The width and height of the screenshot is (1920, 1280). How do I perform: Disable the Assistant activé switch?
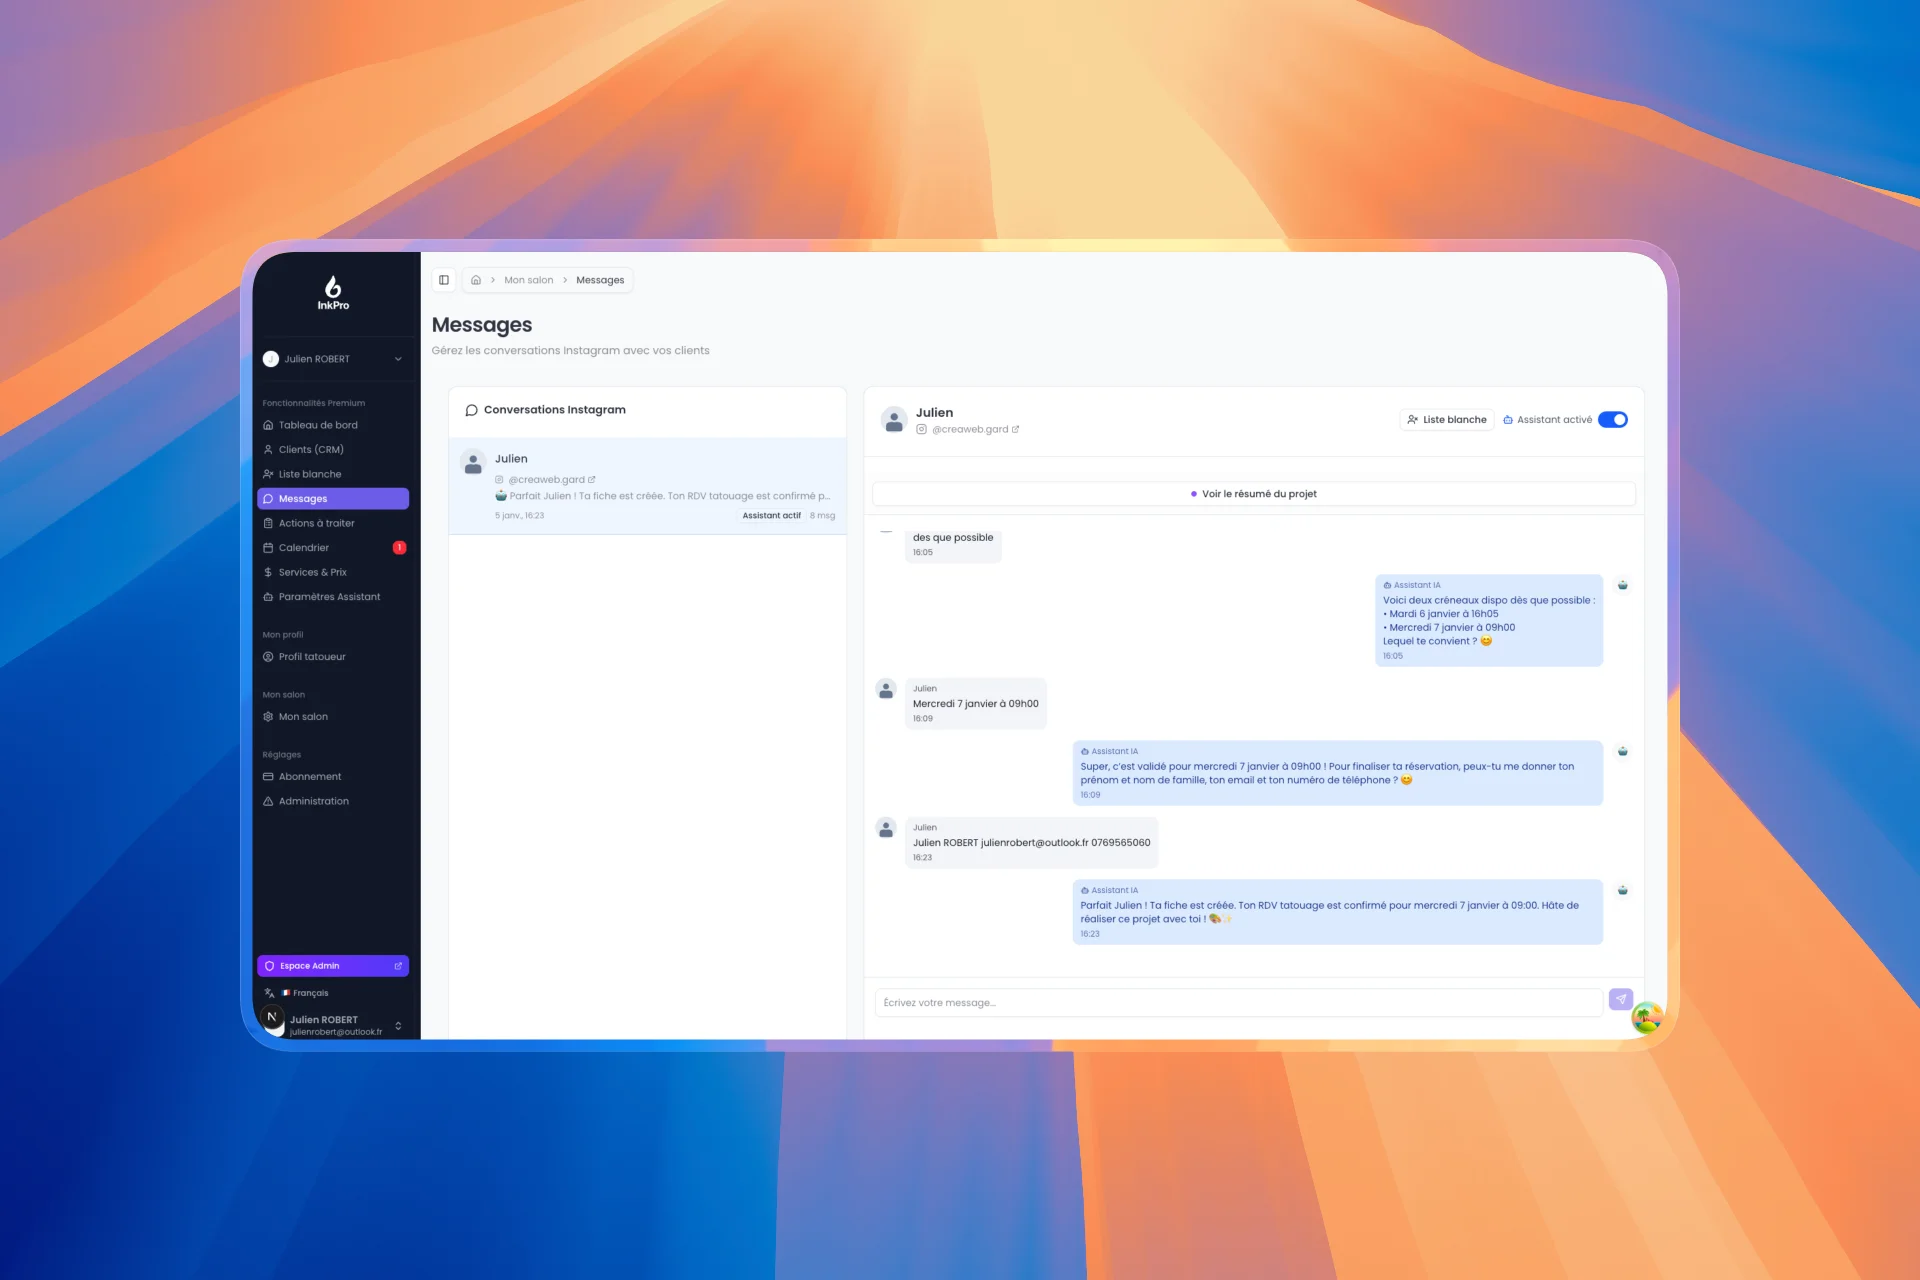(x=1612, y=420)
